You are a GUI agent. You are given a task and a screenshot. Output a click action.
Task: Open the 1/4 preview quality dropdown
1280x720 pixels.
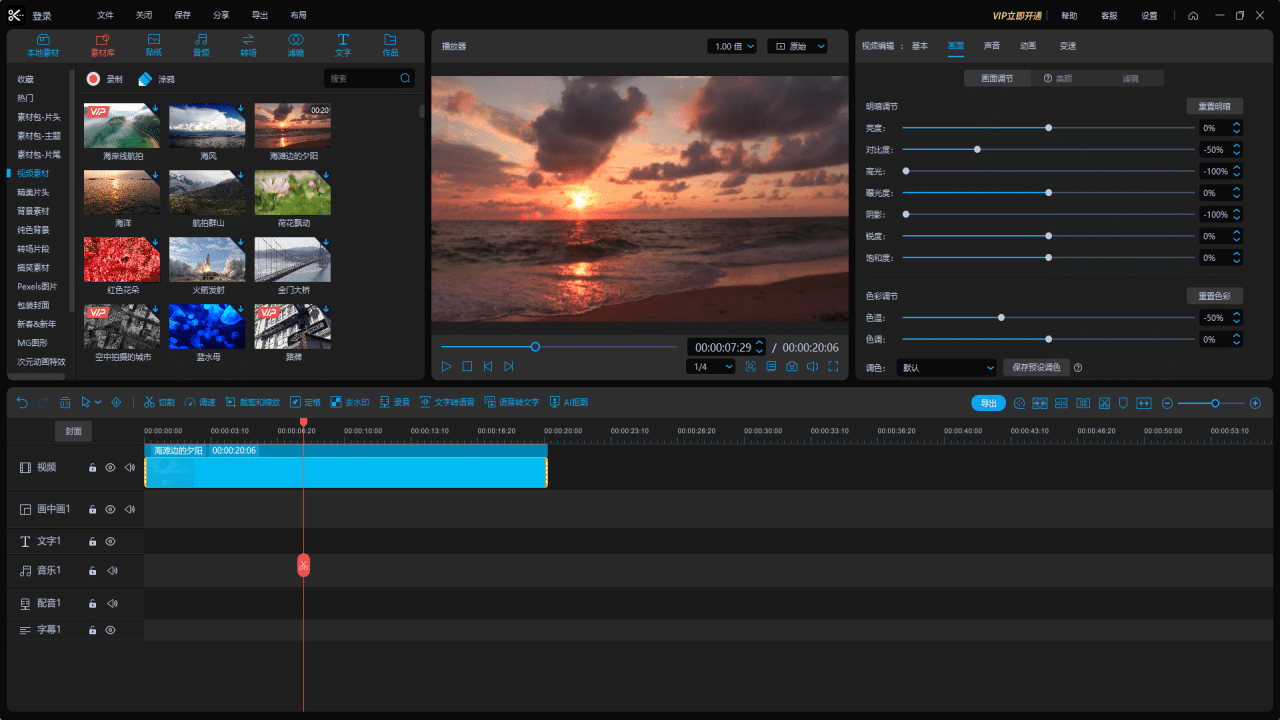pos(710,367)
